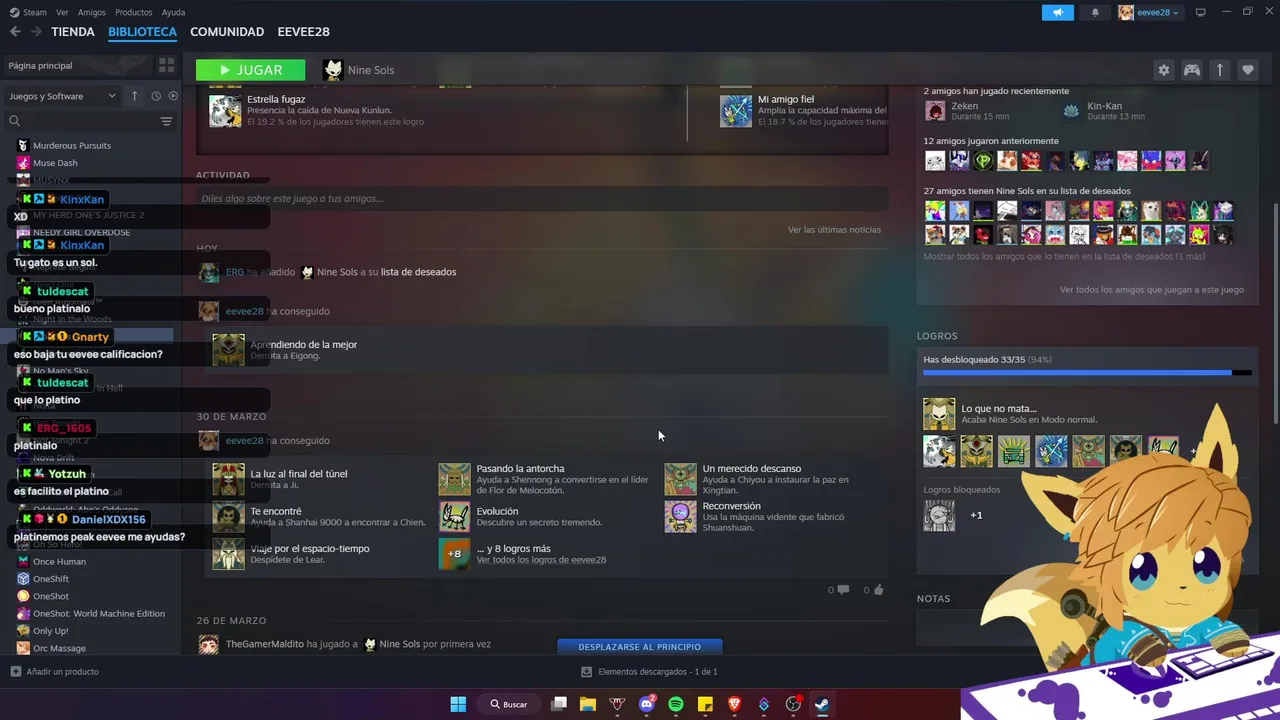Click the controller icon in game header
Screen dimensions: 1280x720
point(1192,70)
